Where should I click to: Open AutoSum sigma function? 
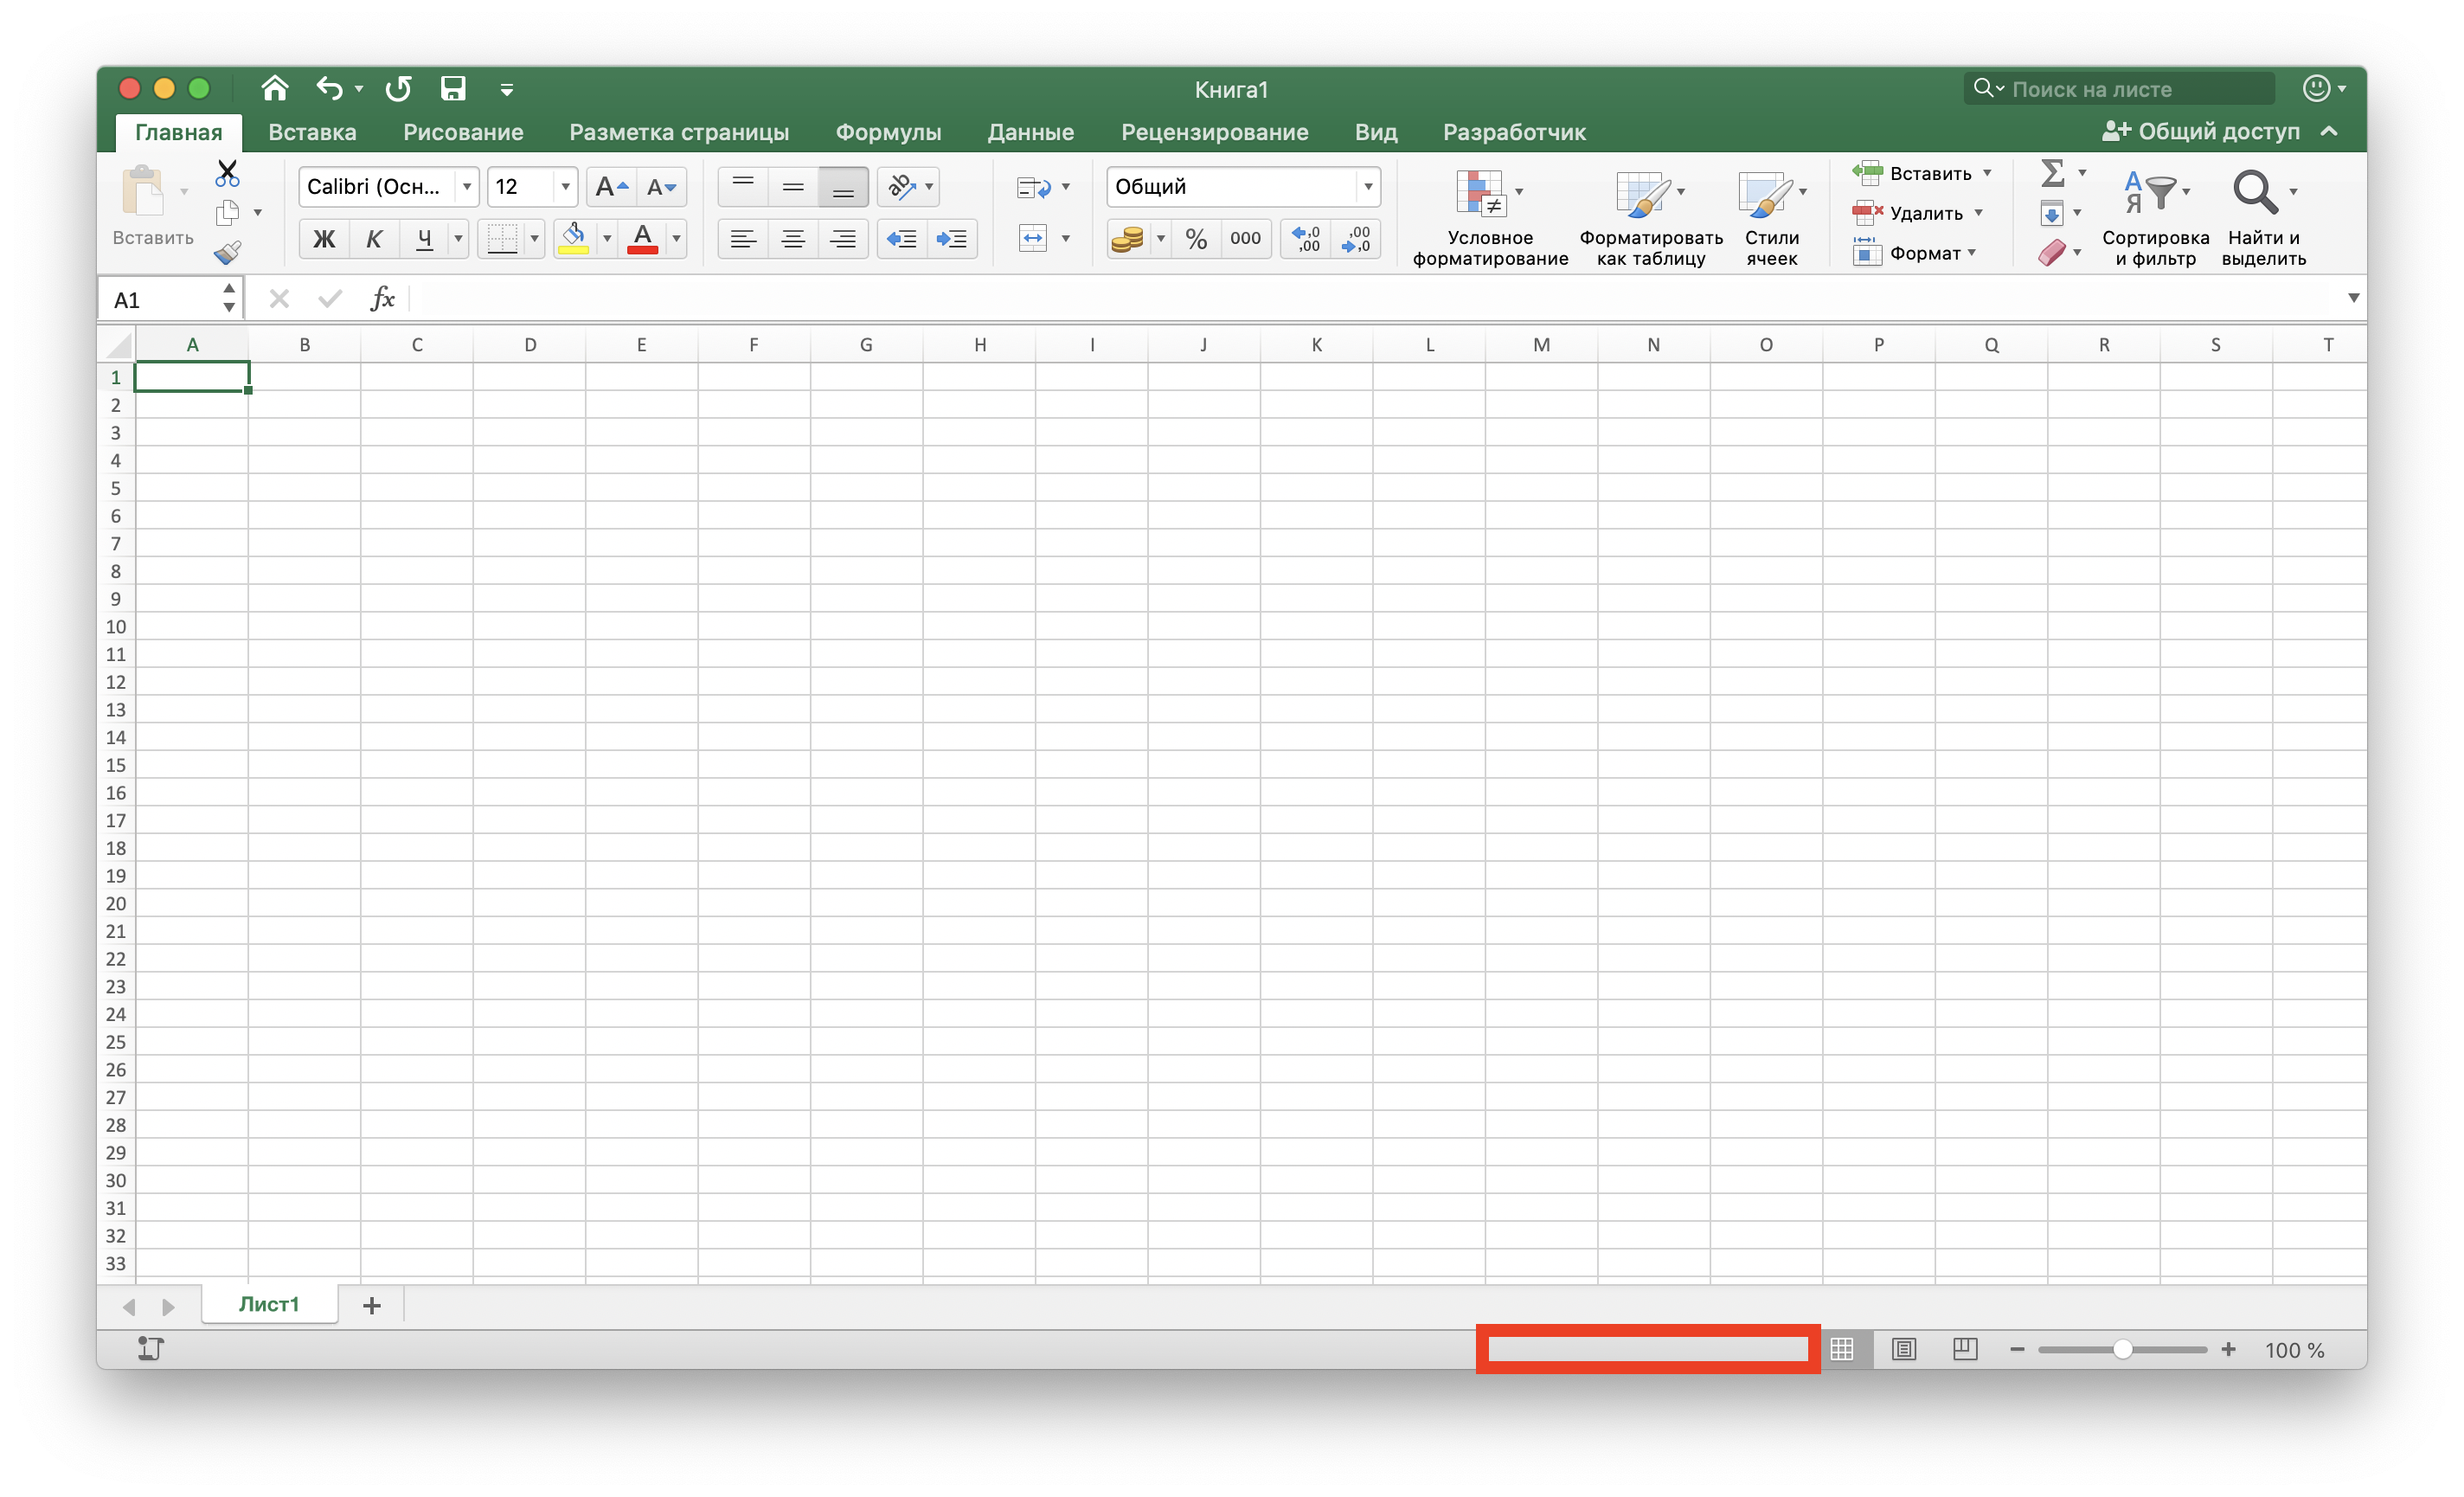coord(2053,173)
